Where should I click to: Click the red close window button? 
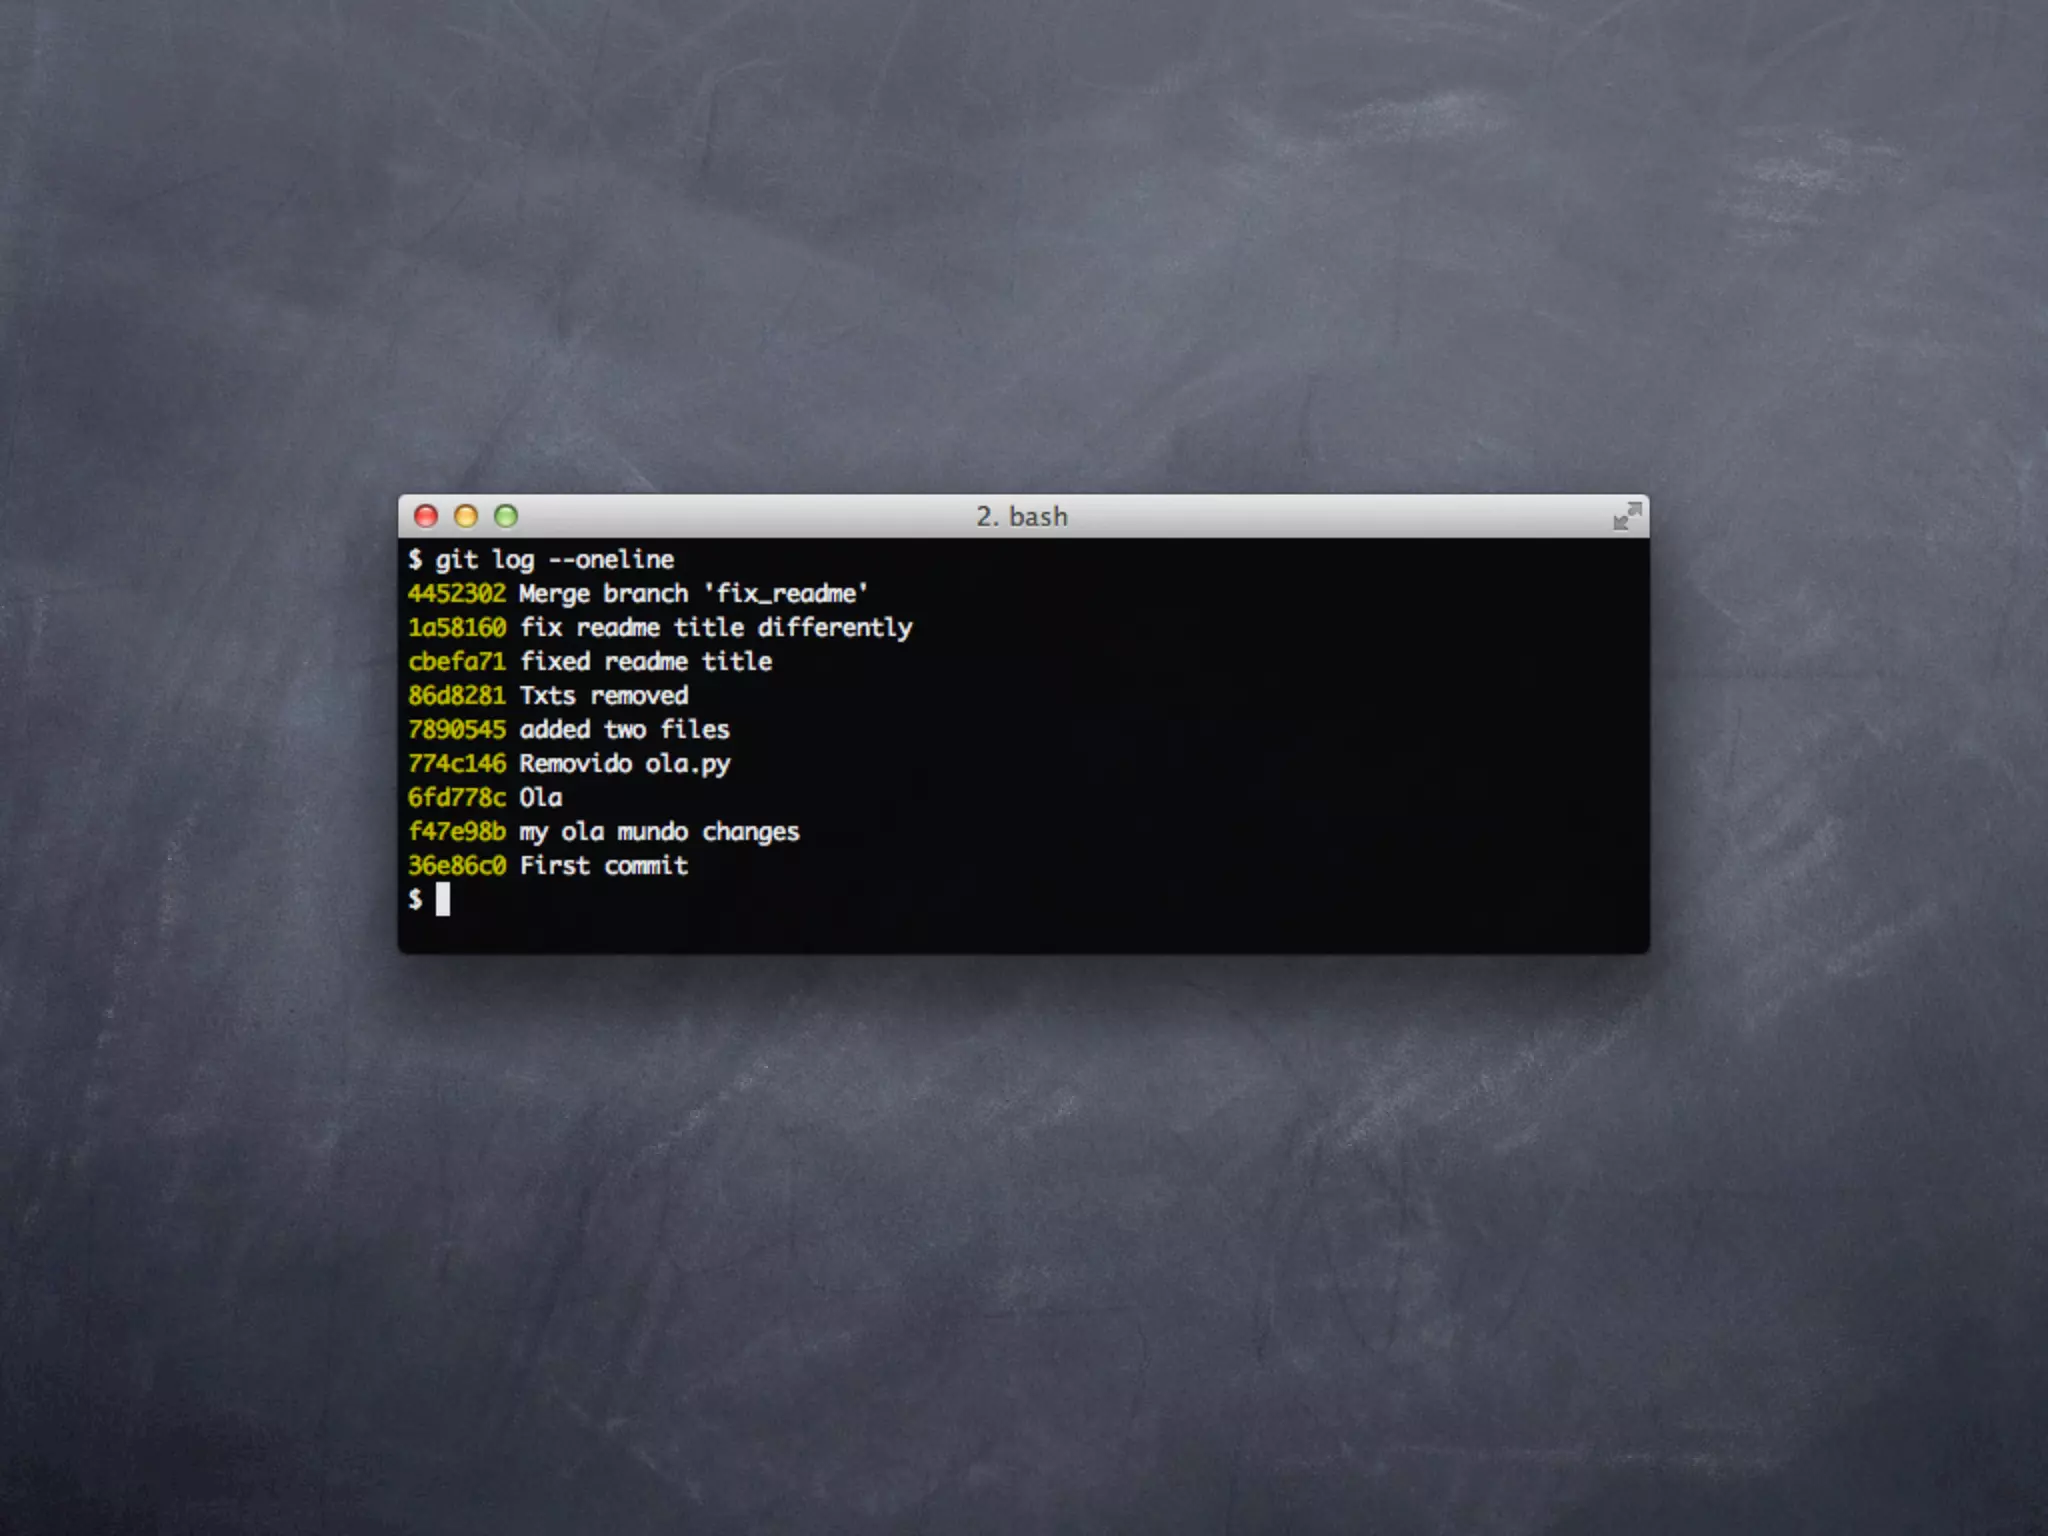[x=426, y=516]
